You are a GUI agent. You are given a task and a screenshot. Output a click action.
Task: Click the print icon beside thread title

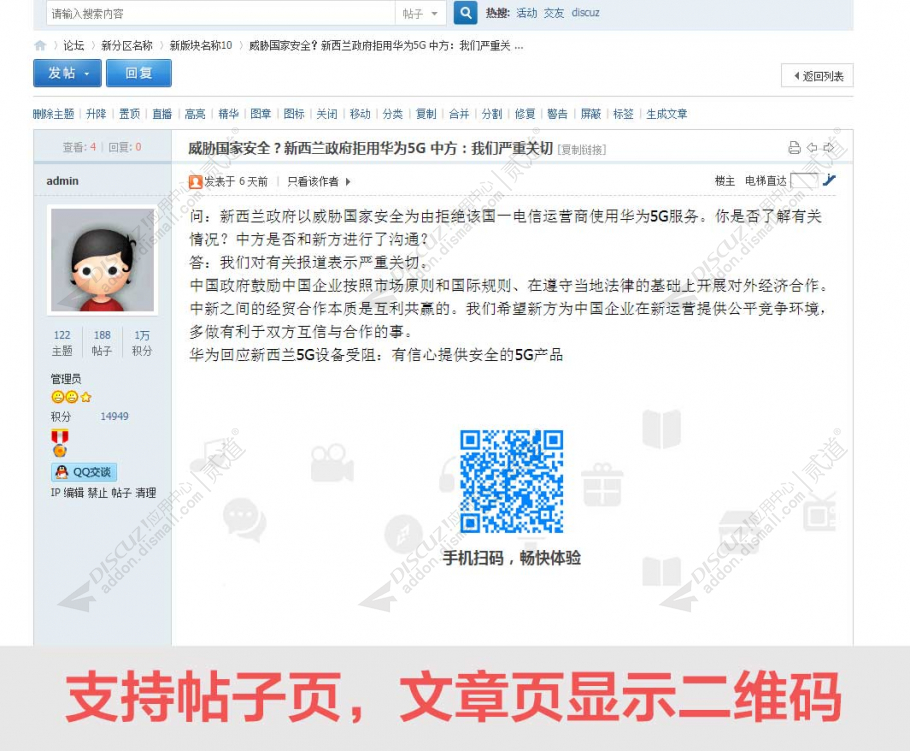click(794, 147)
